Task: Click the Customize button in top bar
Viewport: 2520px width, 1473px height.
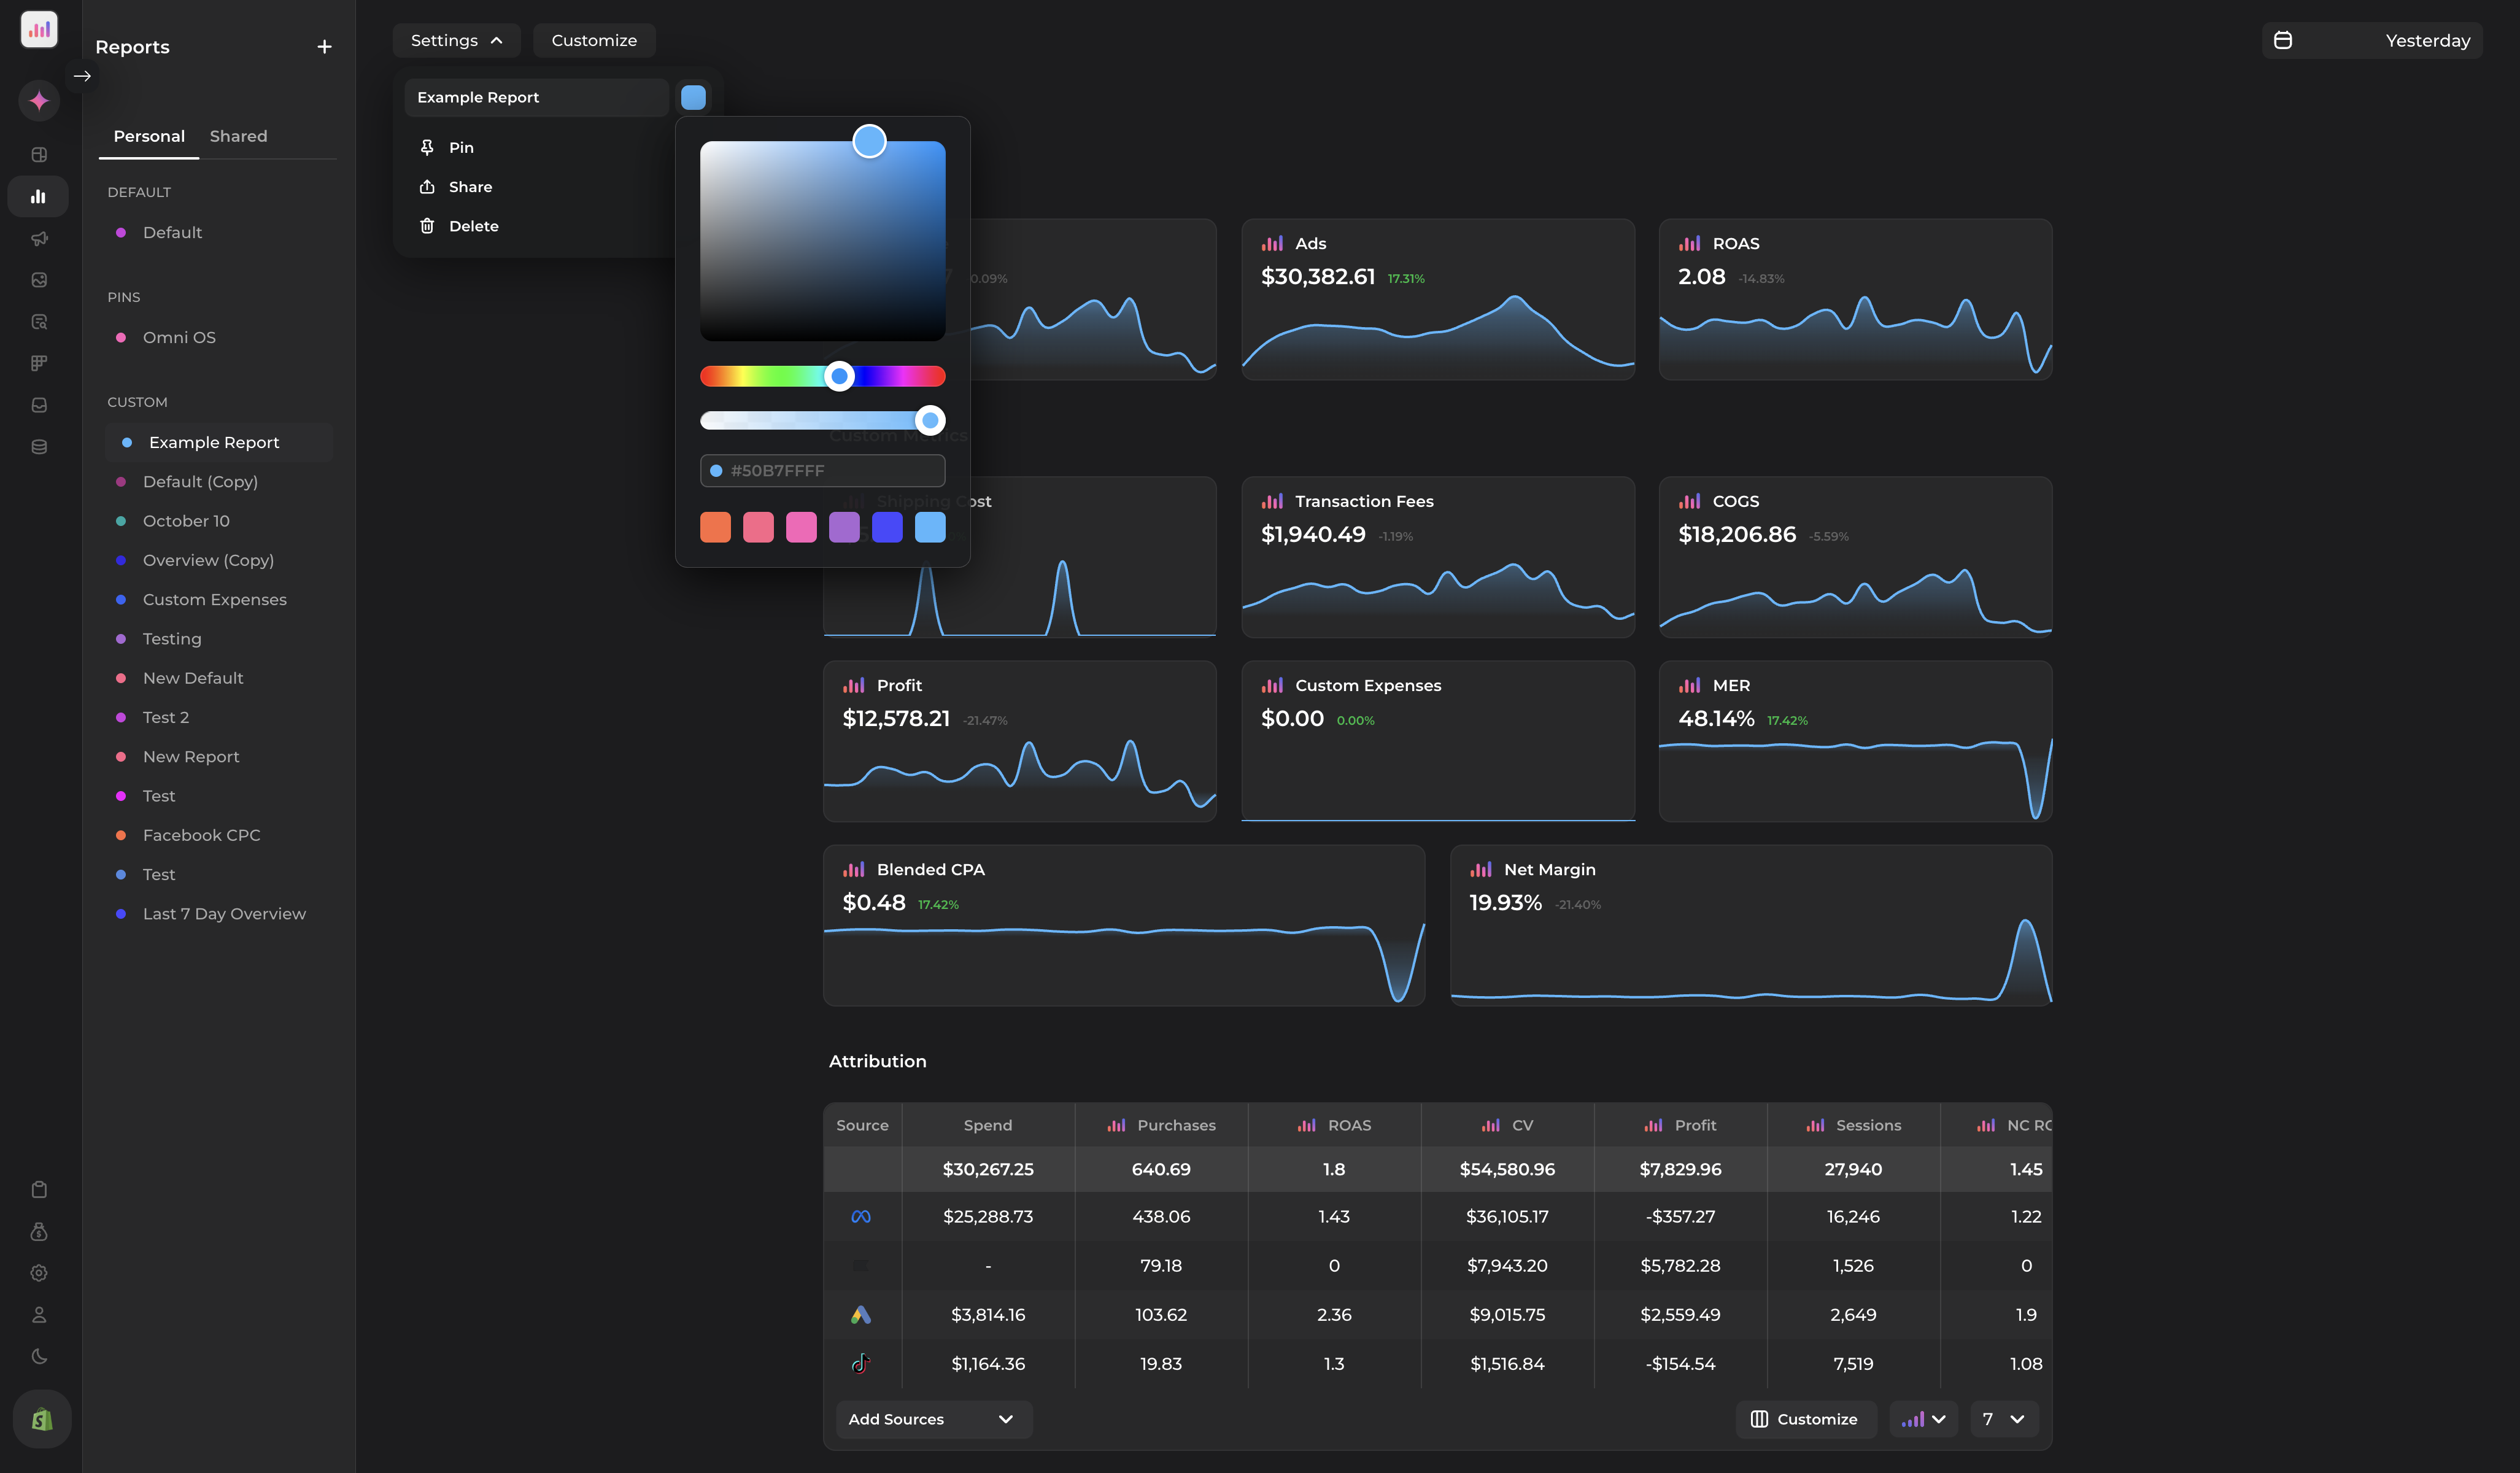Action: (593, 40)
